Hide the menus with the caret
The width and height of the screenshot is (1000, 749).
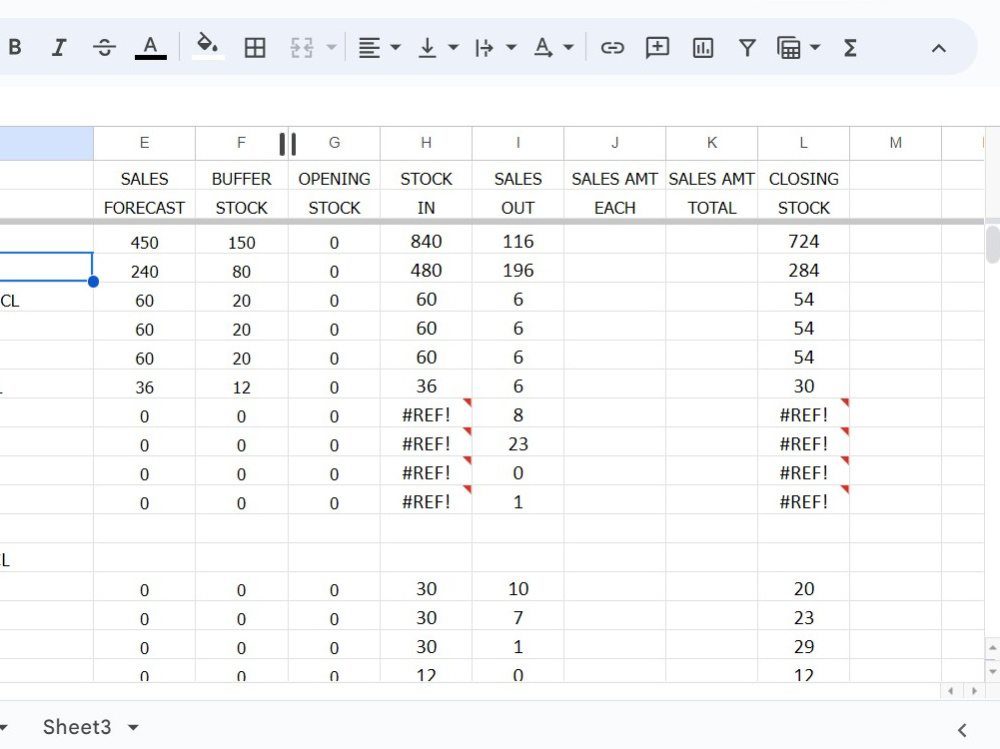pos(939,48)
